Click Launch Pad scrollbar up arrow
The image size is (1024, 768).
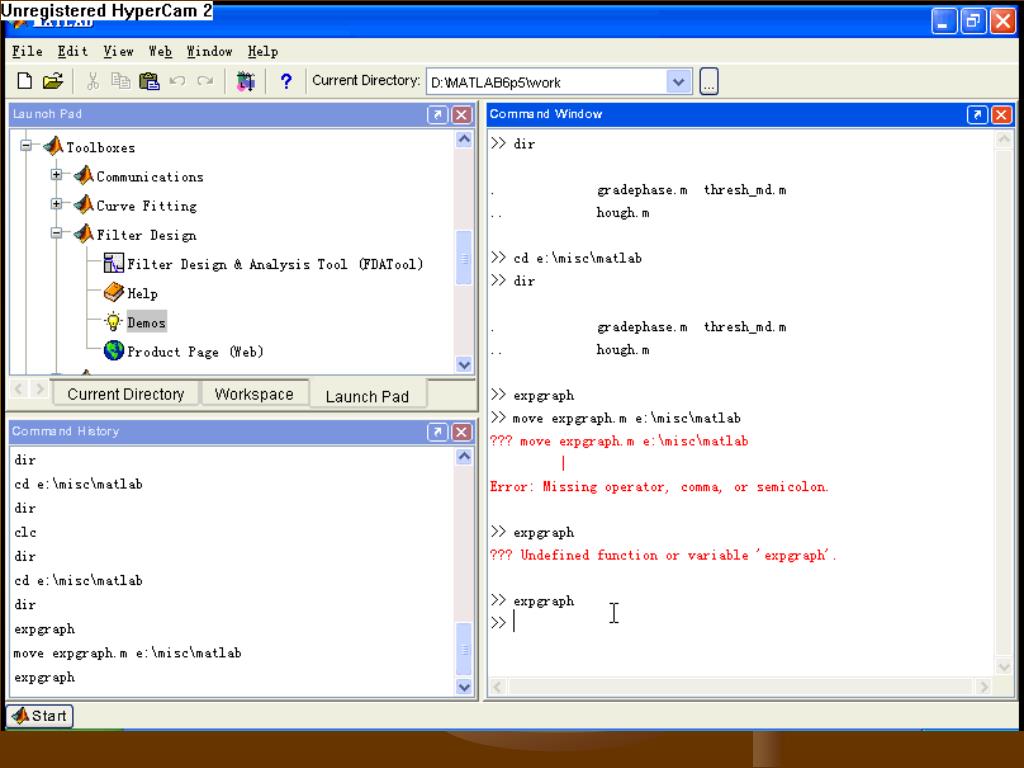click(464, 139)
